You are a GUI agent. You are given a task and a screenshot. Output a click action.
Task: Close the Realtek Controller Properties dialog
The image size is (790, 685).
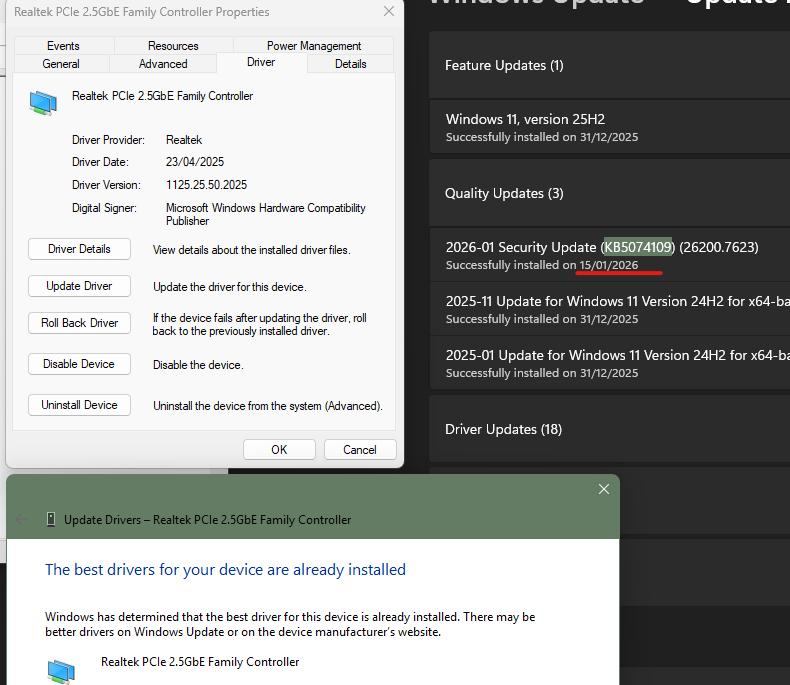tap(388, 12)
